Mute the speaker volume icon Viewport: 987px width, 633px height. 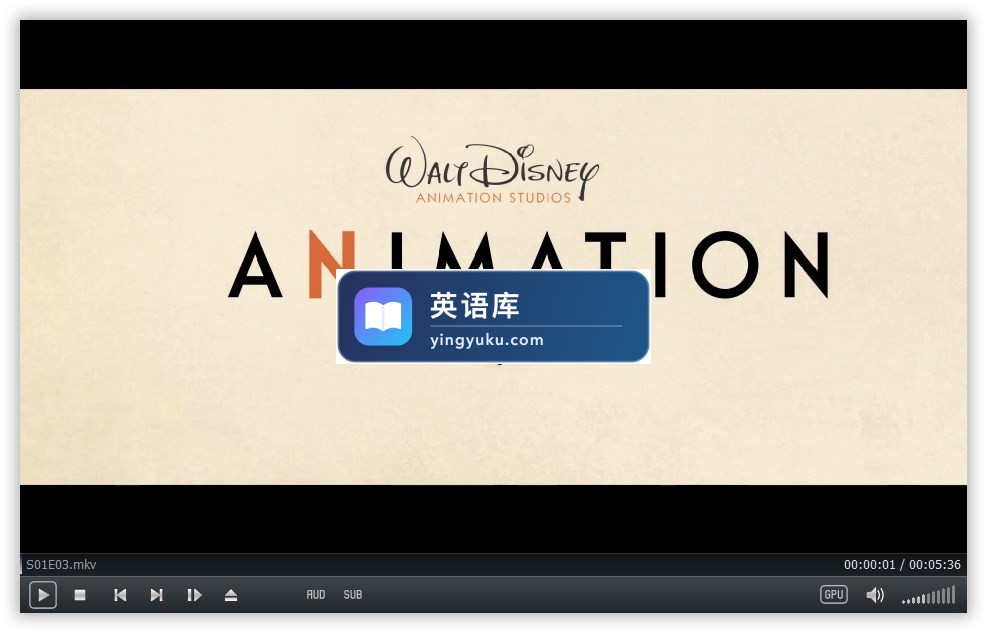[875, 595]
